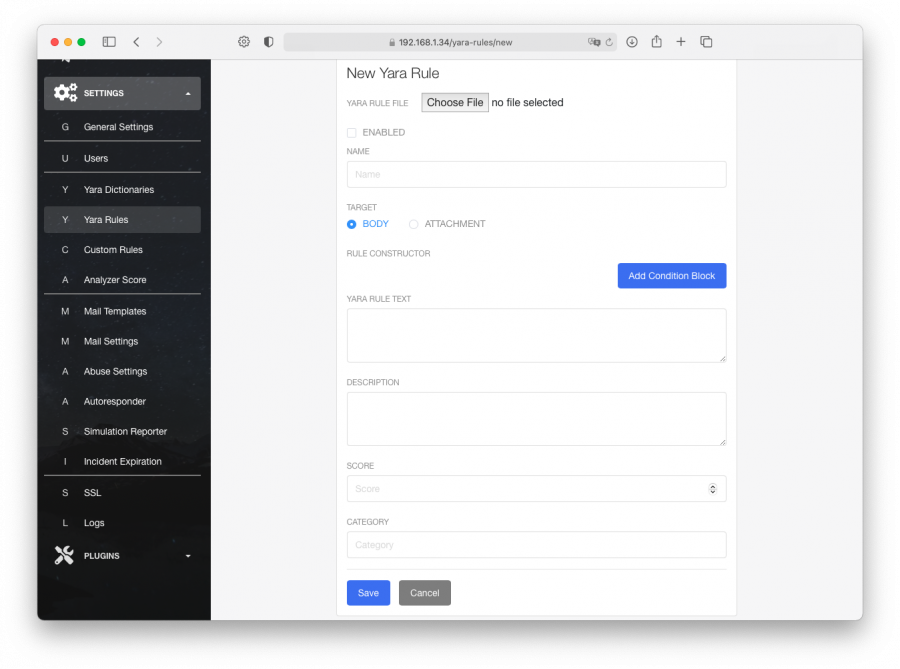Select the Attachment target radio button

414,224
